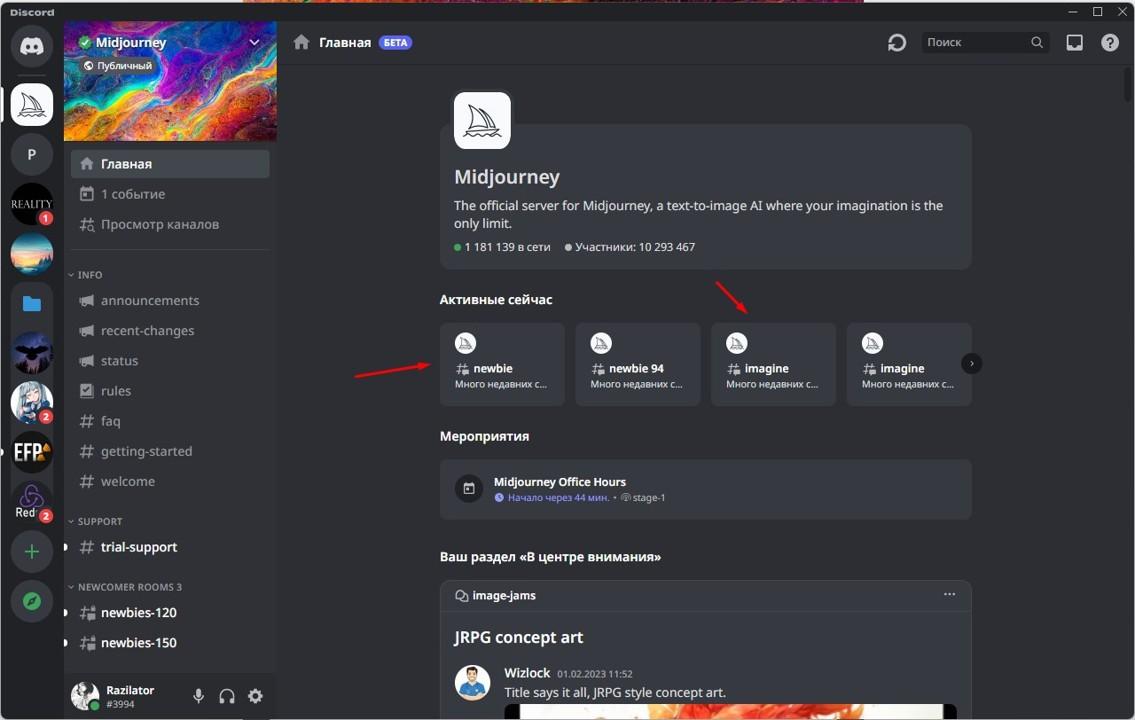Viewport: 1135px width, 720px height.
Task: Open the getting-started channel
Action: [x=170, y=451]
